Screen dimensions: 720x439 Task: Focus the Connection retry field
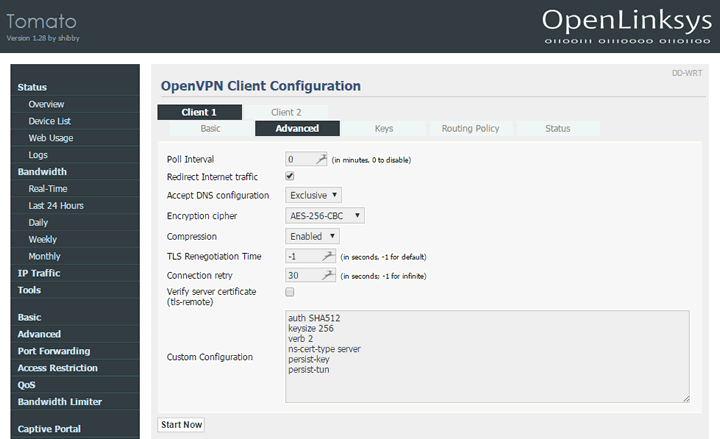click(310, 276)
